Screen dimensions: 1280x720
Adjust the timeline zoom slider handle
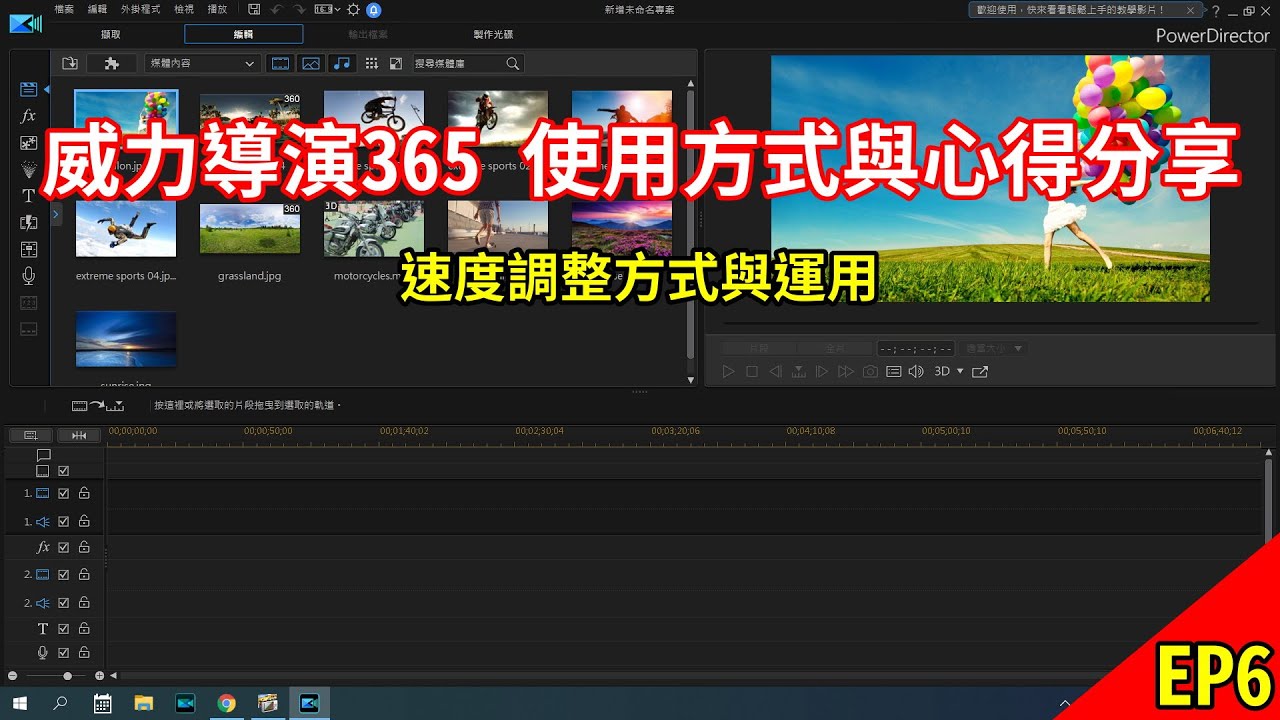point(67,676)
